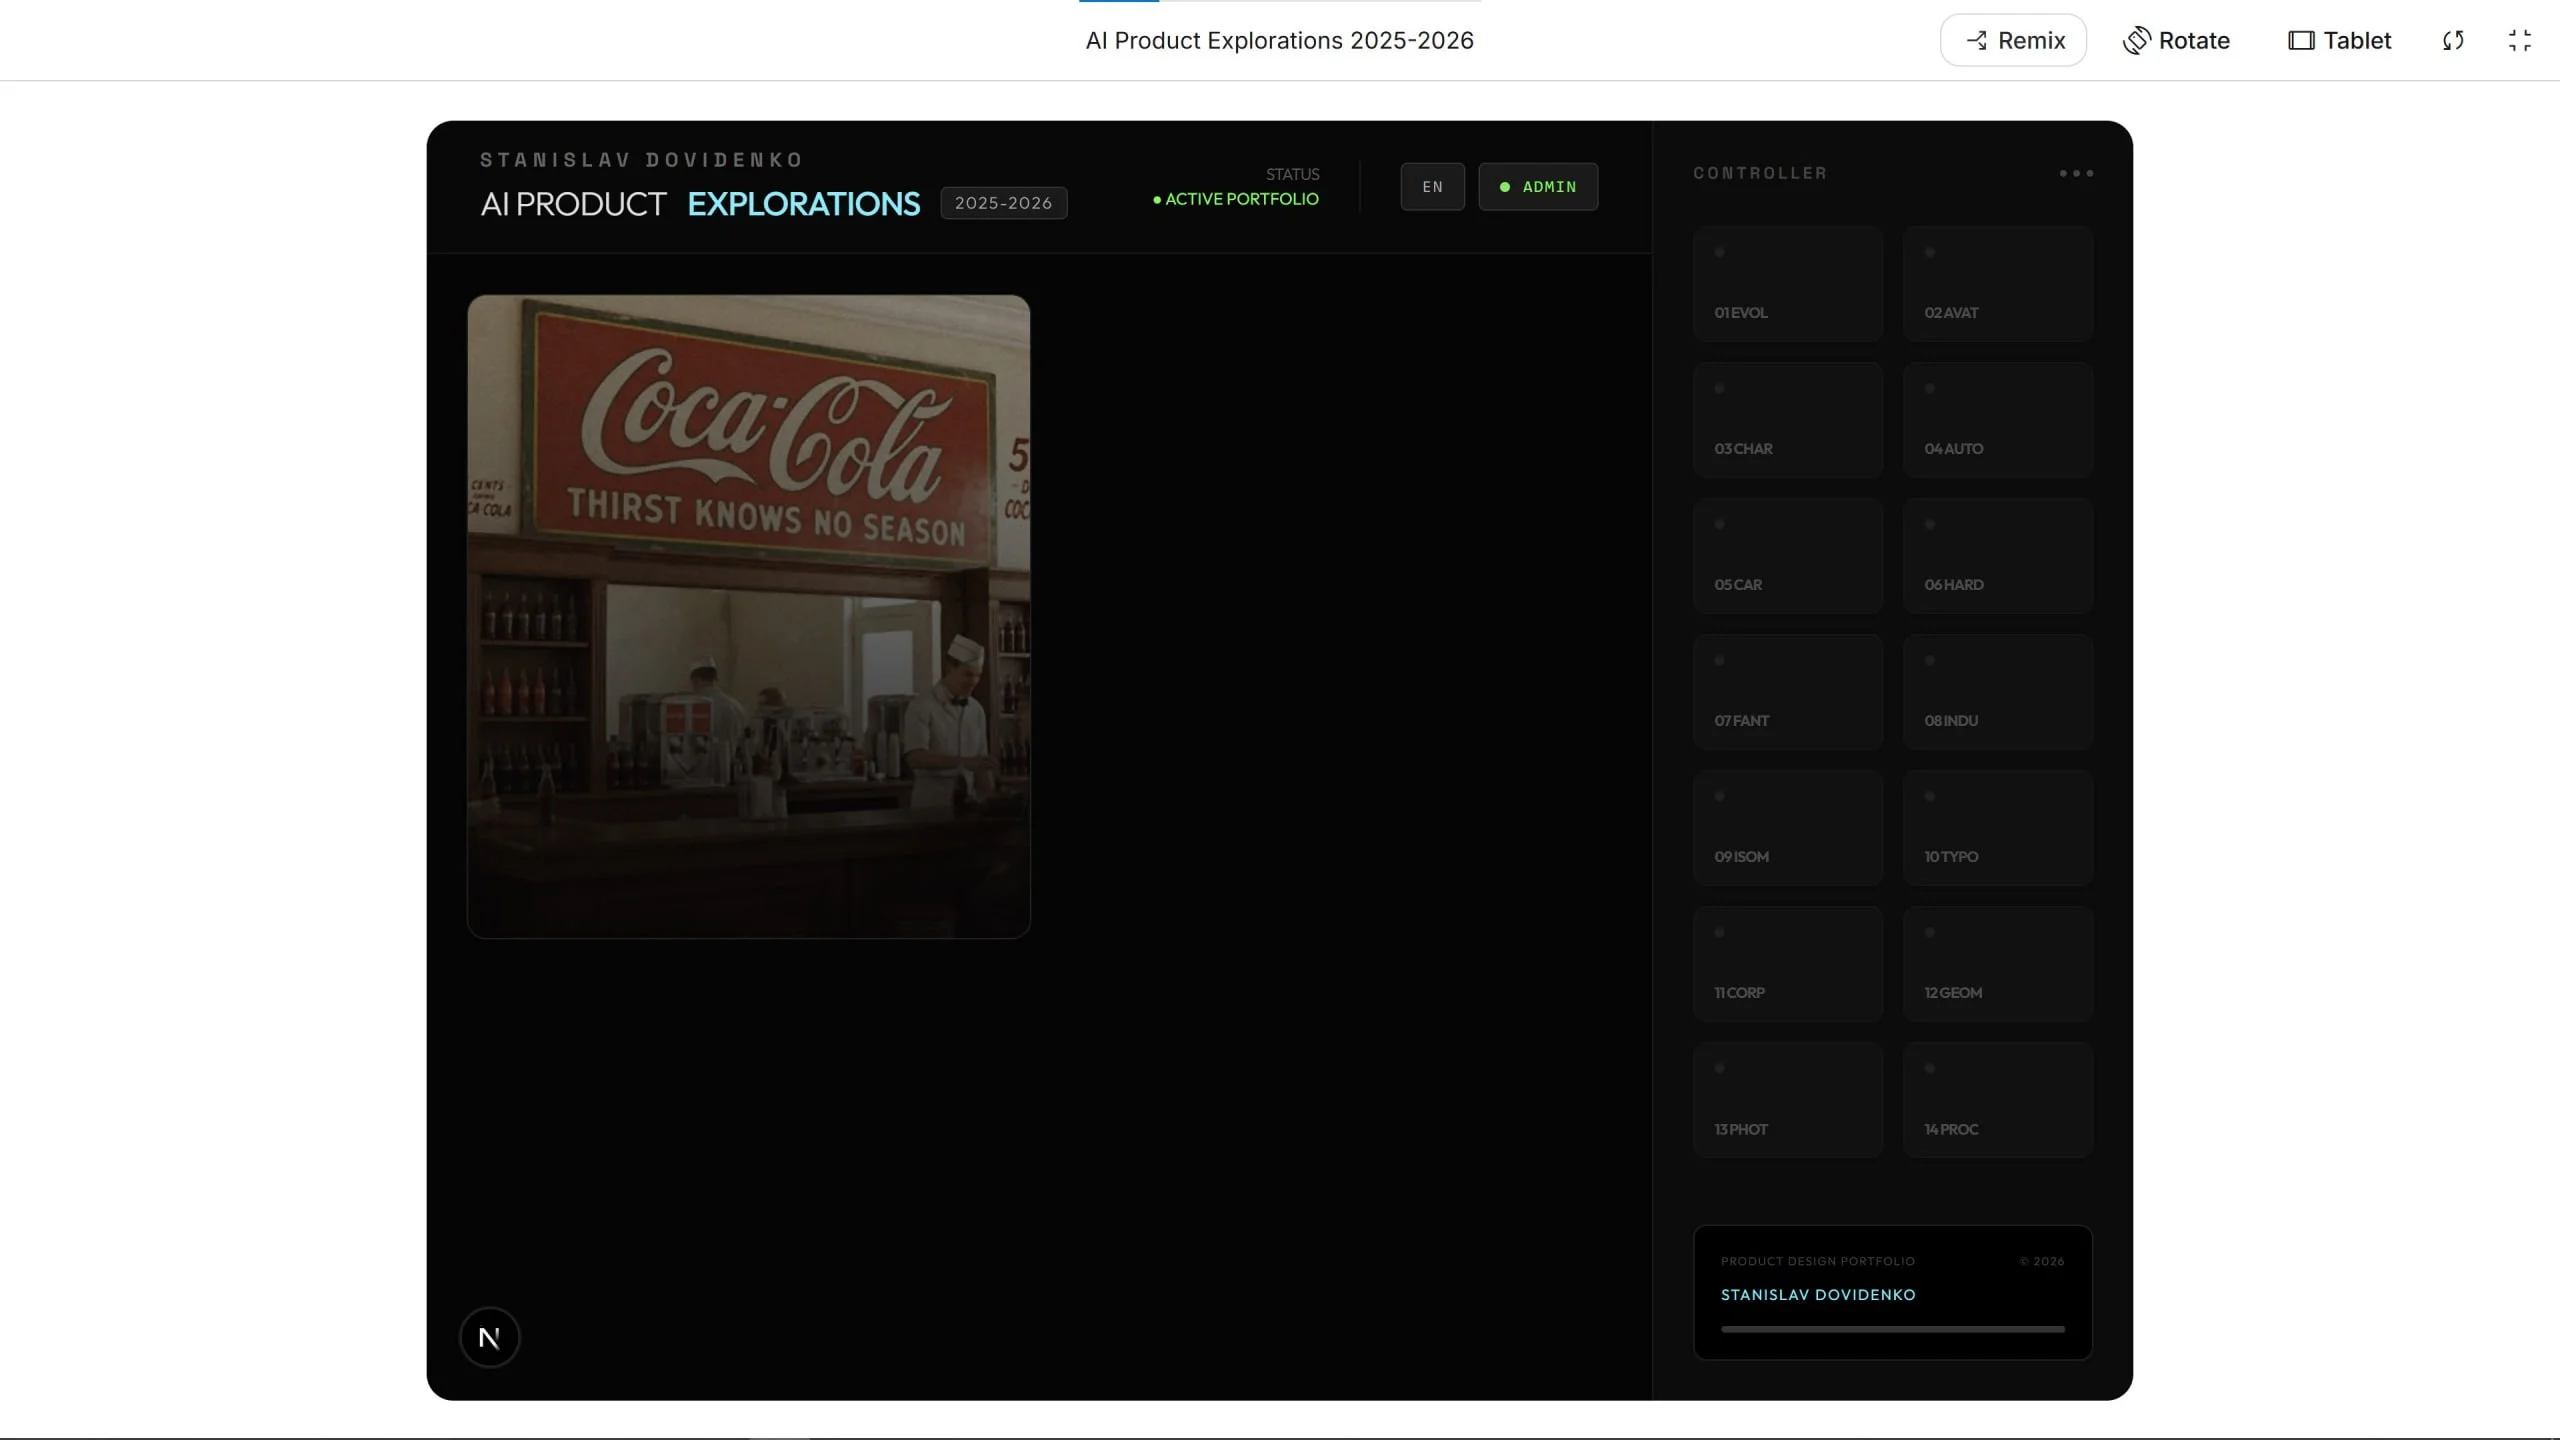
Task: Click the 2025-2026 year badge
Action: (1003, 203)
